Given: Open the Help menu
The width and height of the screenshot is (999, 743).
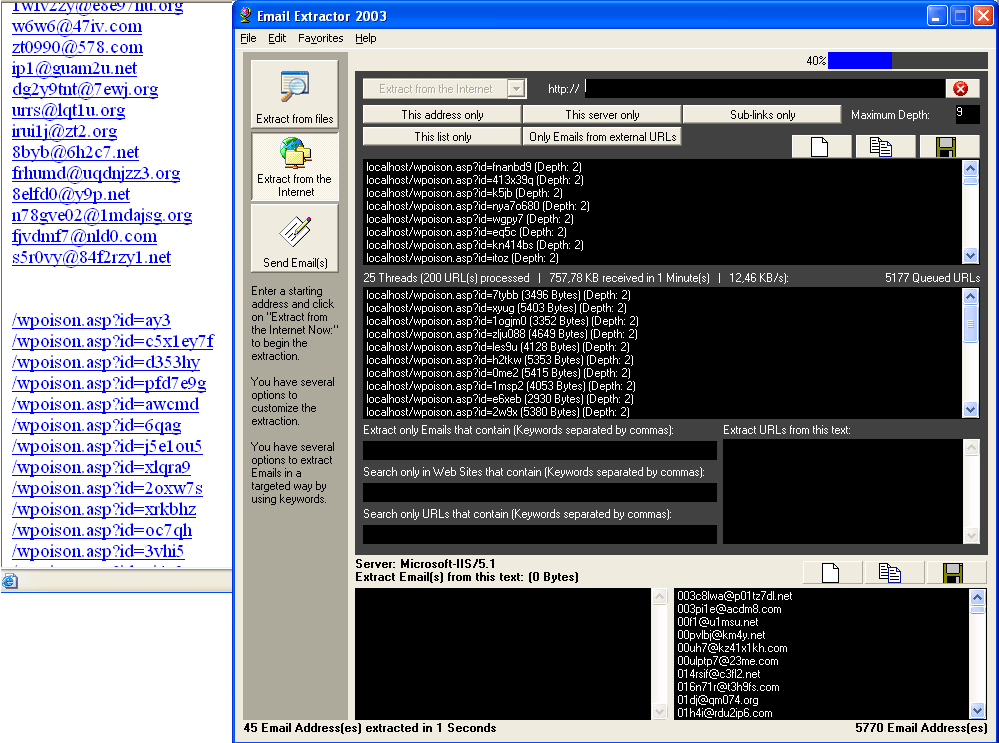Looking at the screenshot, I should pyautogui.click(x=366, y=38).
